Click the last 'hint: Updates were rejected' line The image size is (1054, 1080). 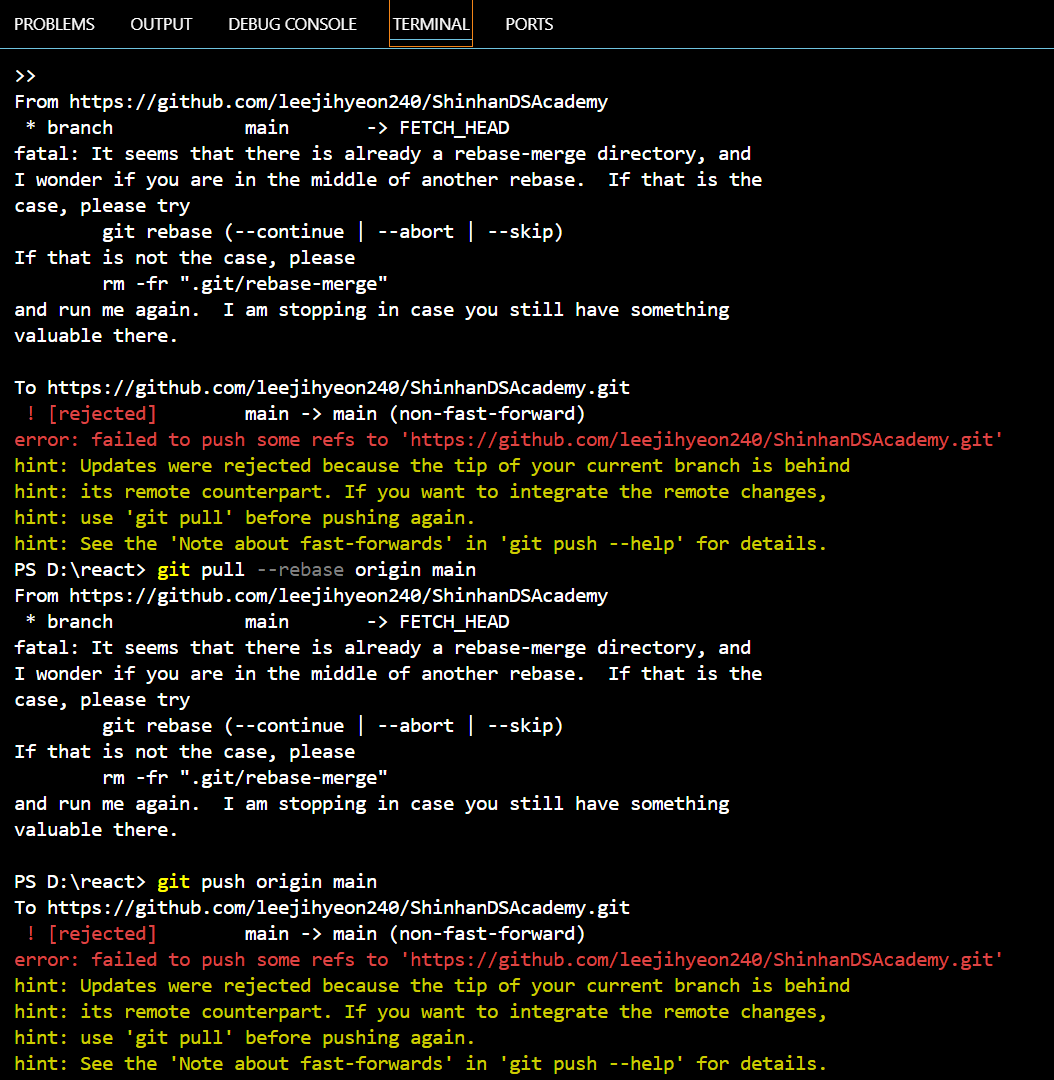coord(432,986)
